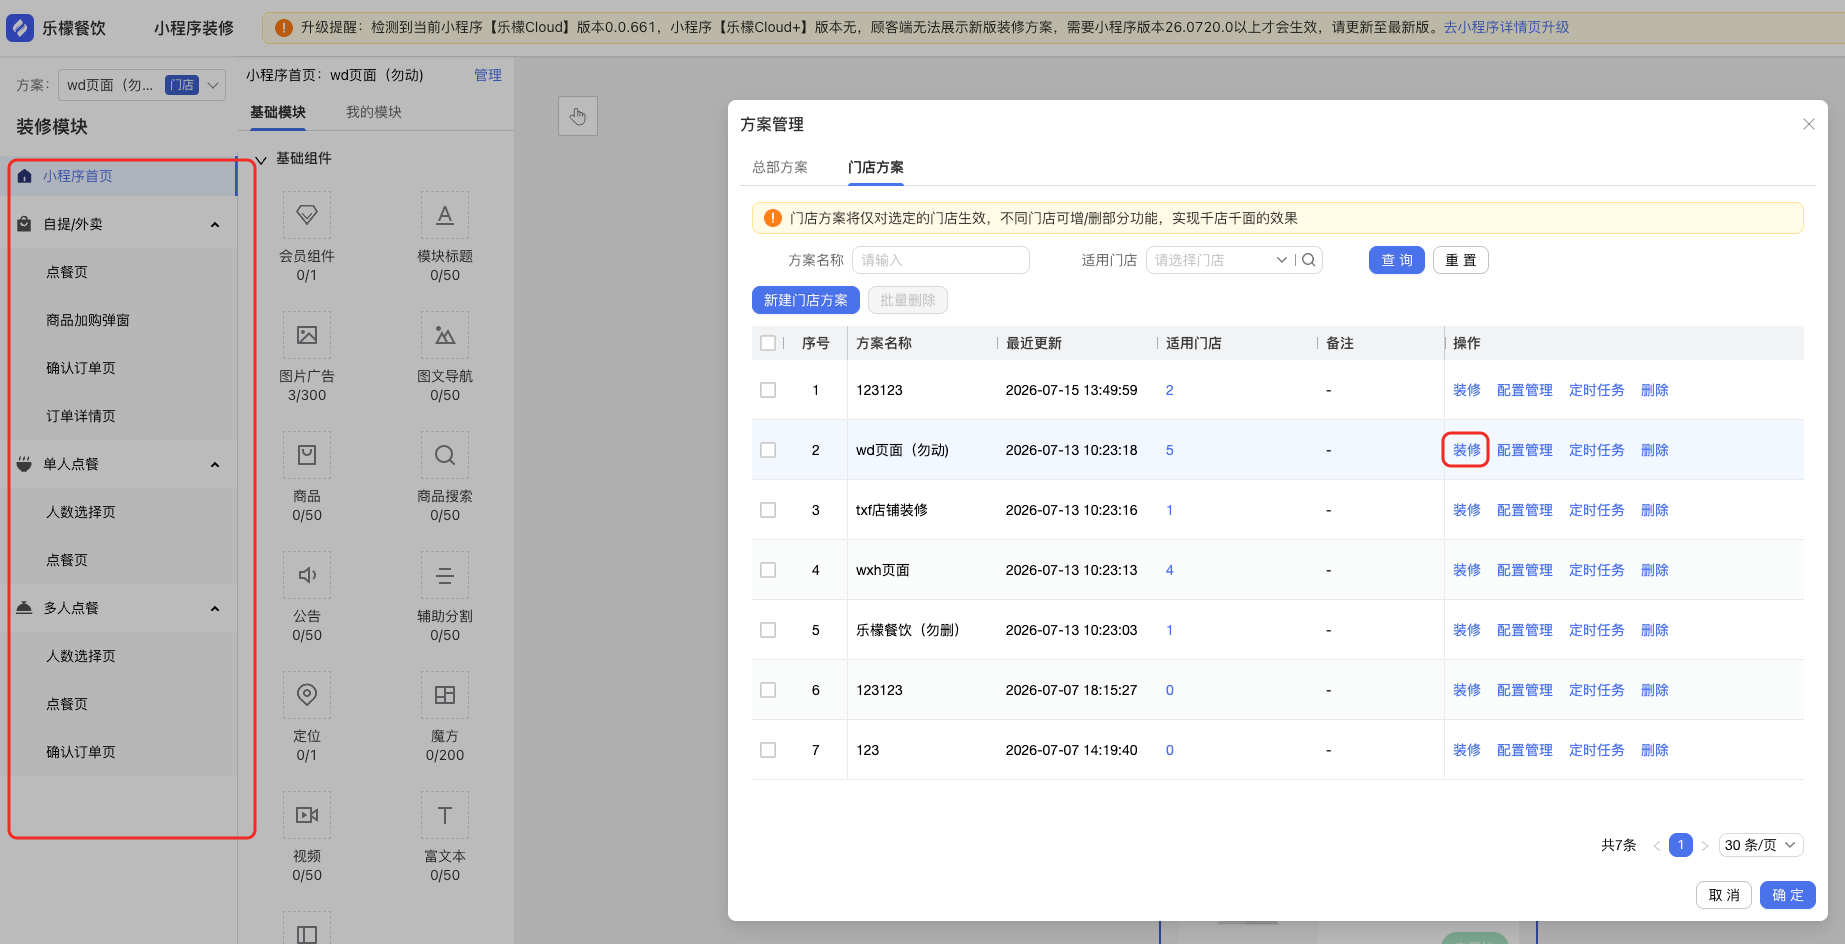Screen dimensions: 1845x944
Task: Click 删除 for 乐檬餐饮（勿删）
Action: [1655, 630]
